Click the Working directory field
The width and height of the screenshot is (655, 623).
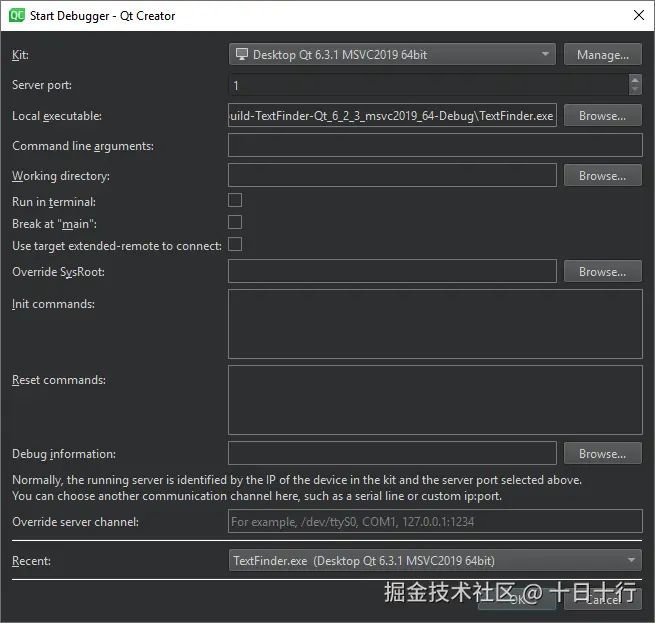coord(392,175)
